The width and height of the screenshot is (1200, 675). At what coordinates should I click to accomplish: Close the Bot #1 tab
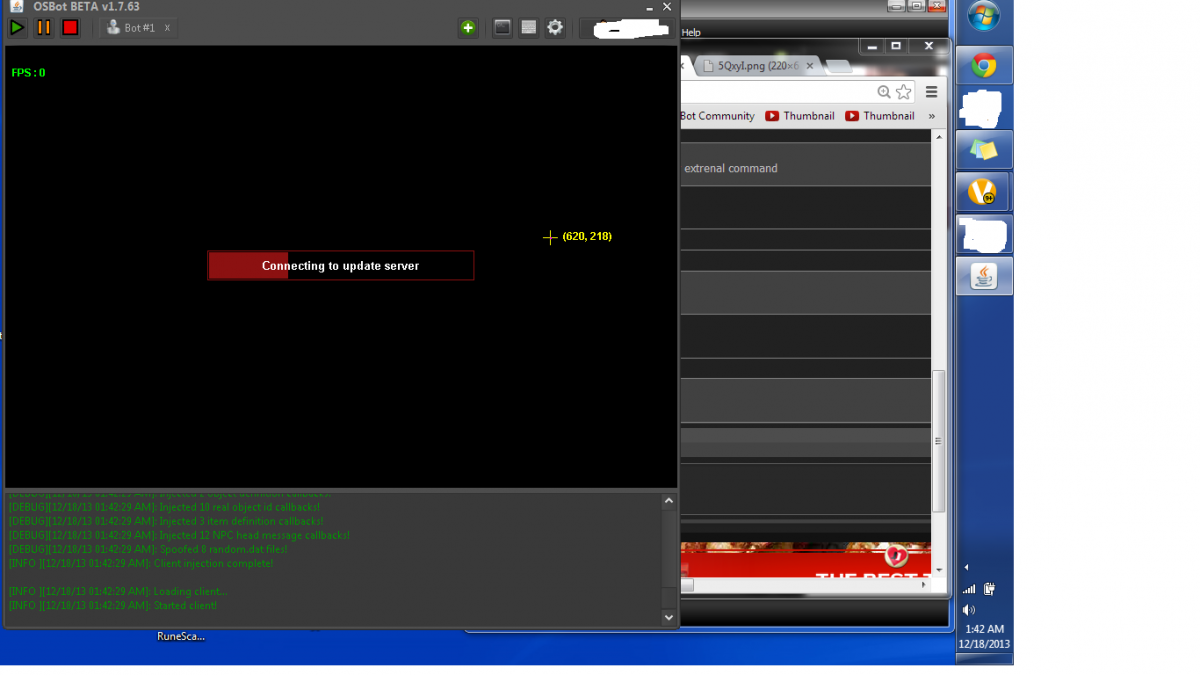click(x=167, y=28)
